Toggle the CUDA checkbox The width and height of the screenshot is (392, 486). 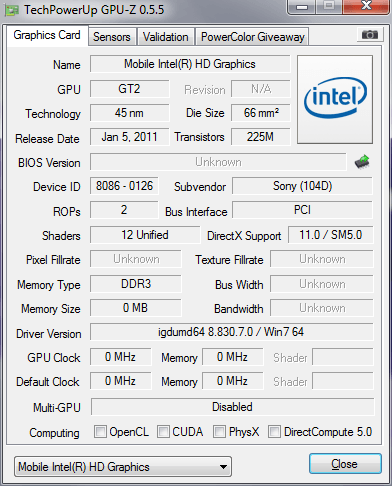pyautogui.click(x=163, y=431)
